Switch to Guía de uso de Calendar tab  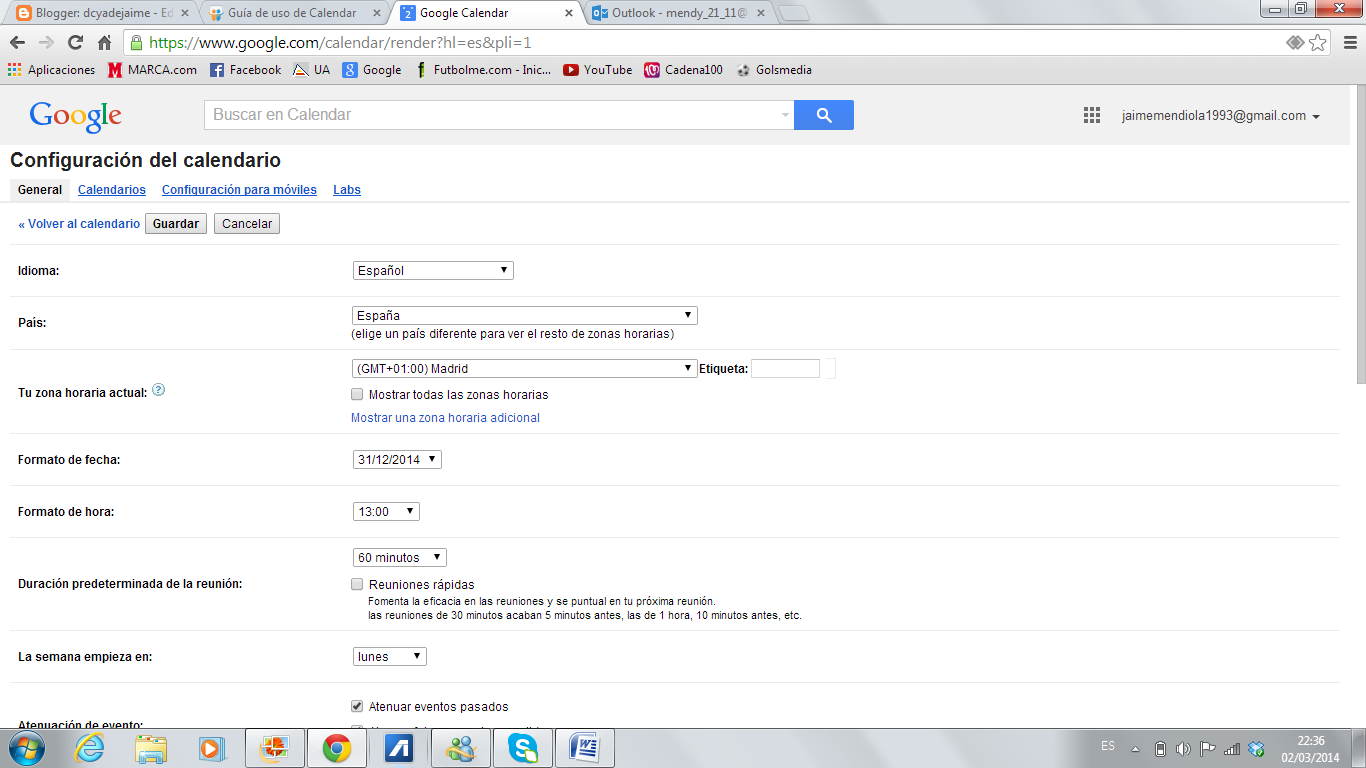click(x=290, y=13)
